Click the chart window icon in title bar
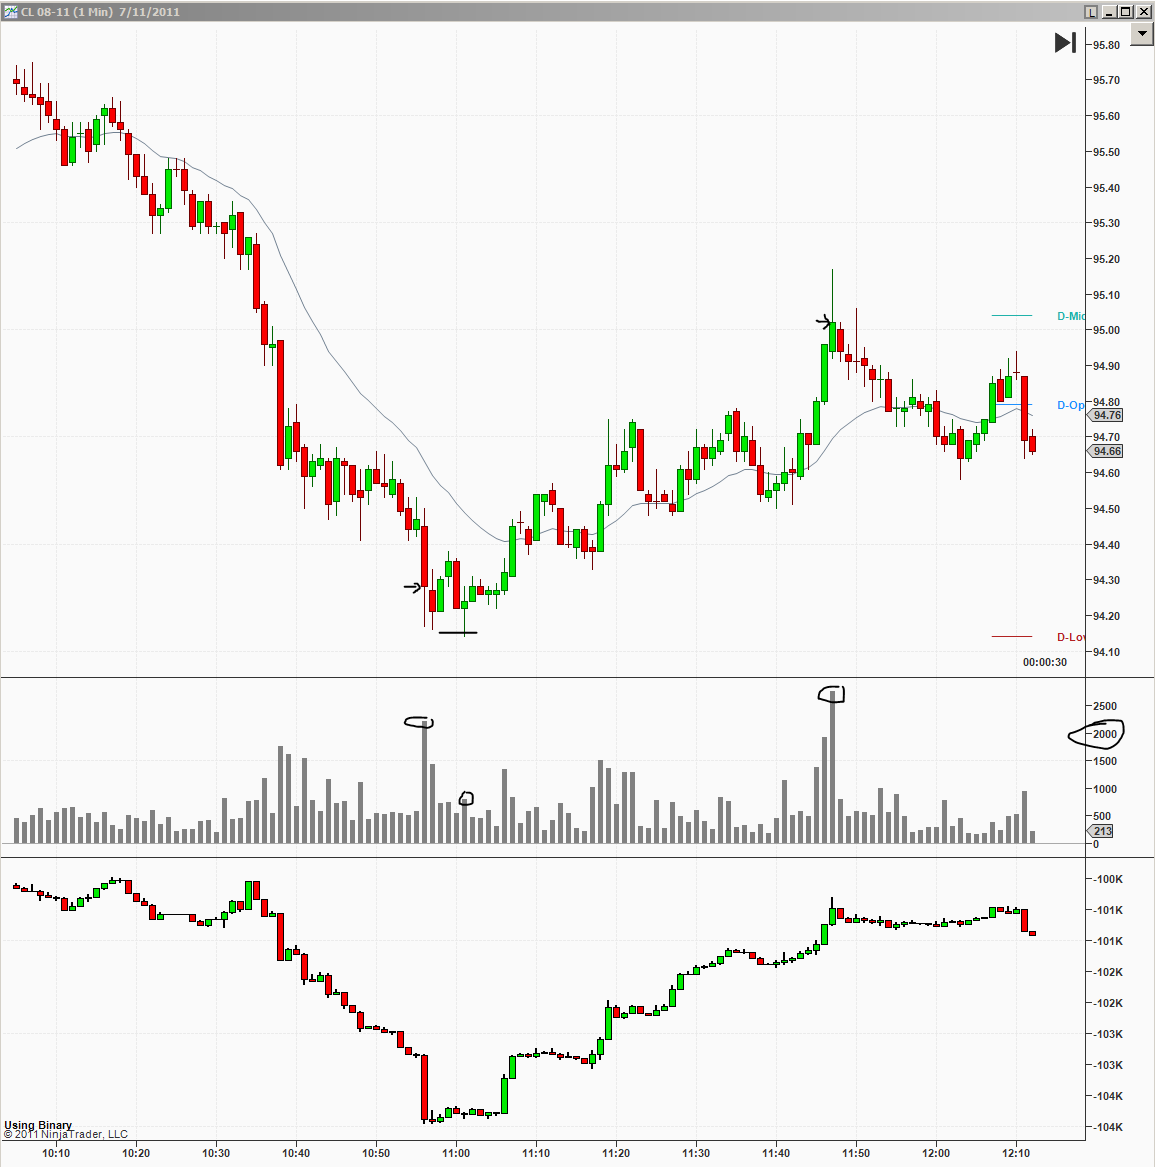Screen dimensions: 1155x1167 [x=10, y=11]
